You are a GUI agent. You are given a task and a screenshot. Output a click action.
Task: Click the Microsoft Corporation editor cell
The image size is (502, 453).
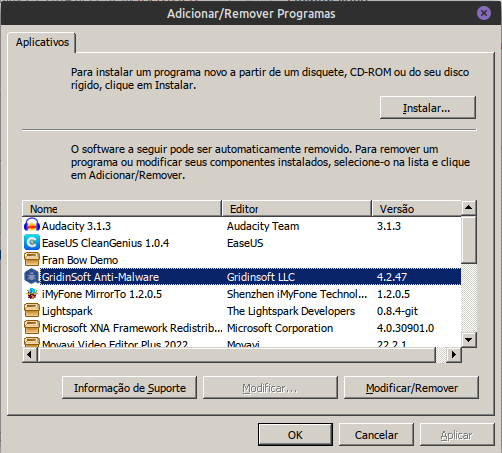click(x=280, y=328)
